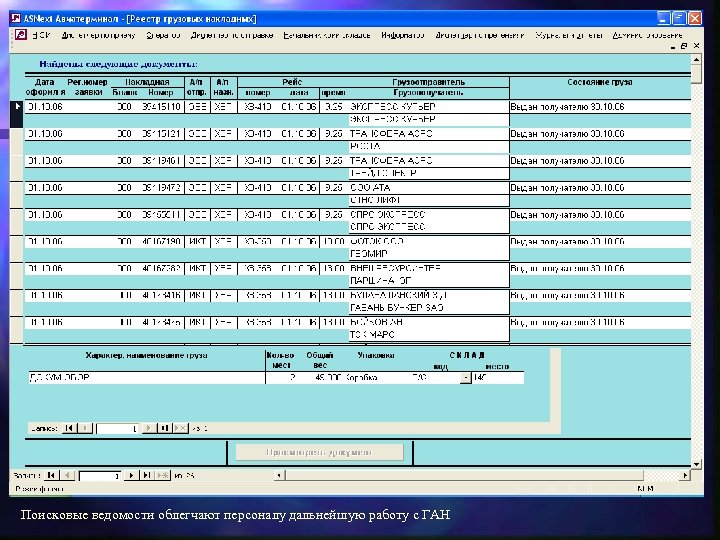Select consignee cell РОСТА
The width and height of the screenshot is (720, 540).
[428, 146]
